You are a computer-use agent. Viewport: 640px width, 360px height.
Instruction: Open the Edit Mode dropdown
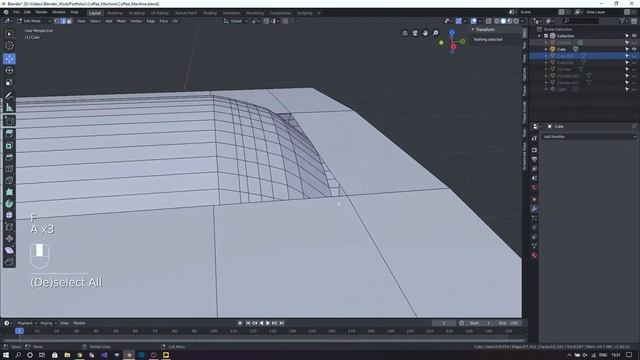(34, 21)
